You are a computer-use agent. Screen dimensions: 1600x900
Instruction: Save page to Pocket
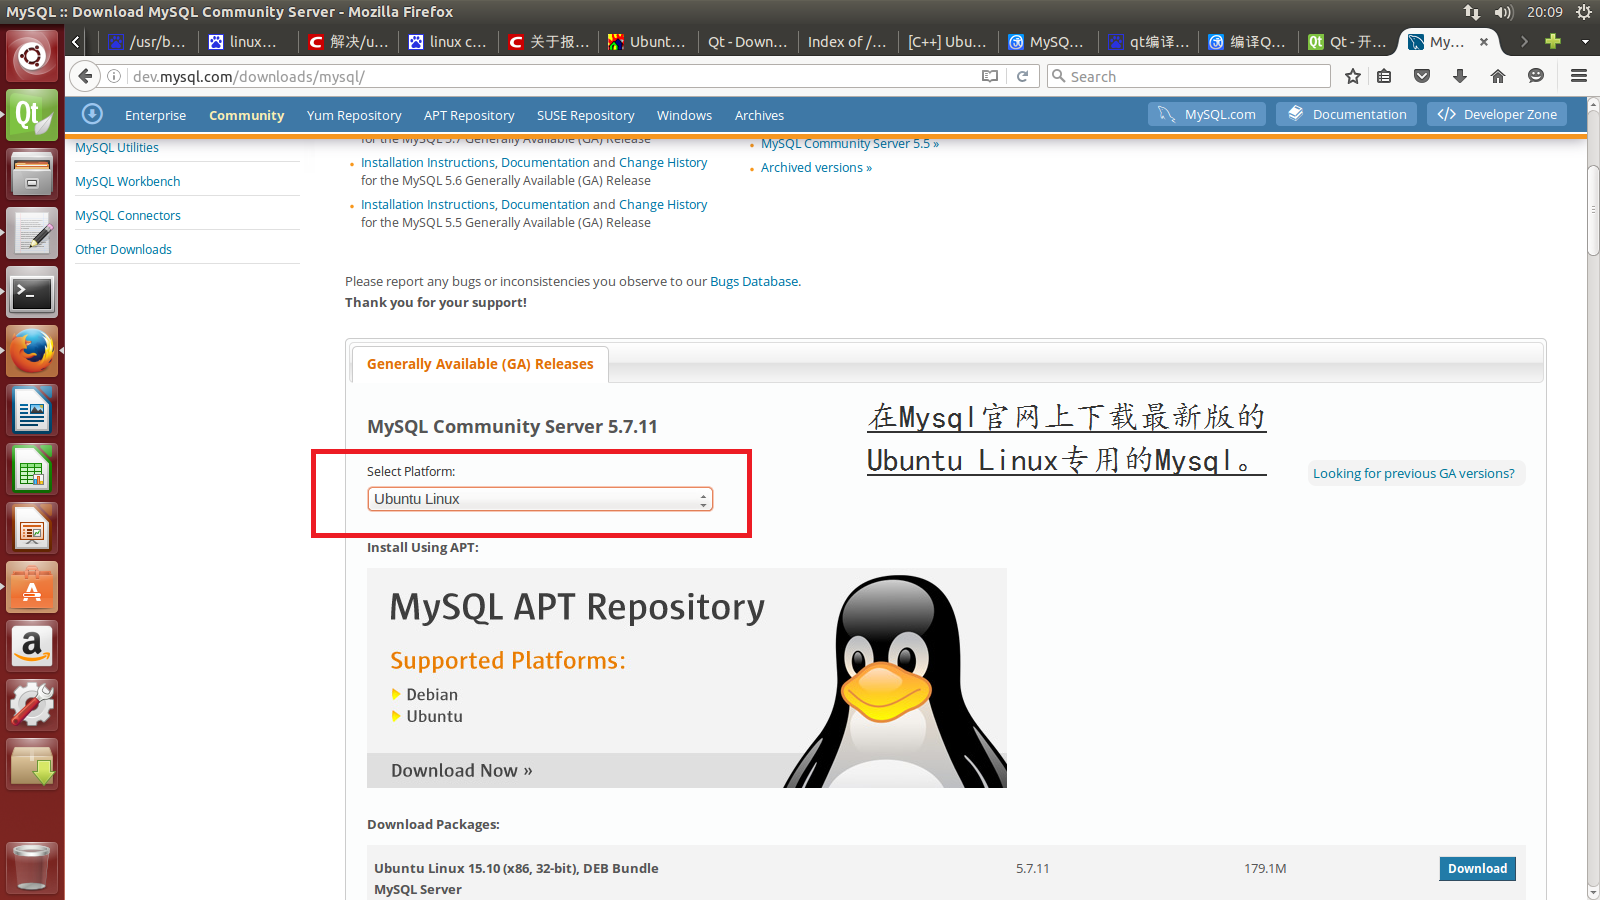click(x=1422, y=76)
